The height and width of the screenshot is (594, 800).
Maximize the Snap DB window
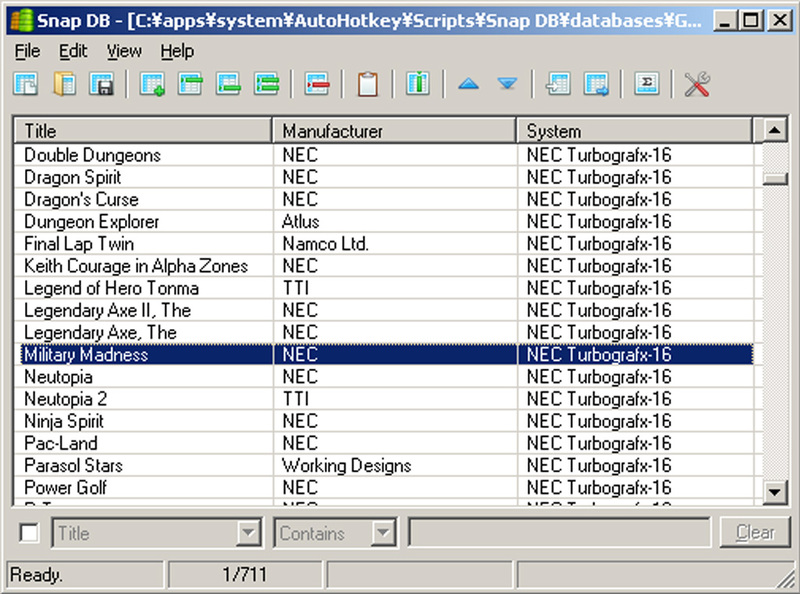pyautogui.click(x=751, y=20)
